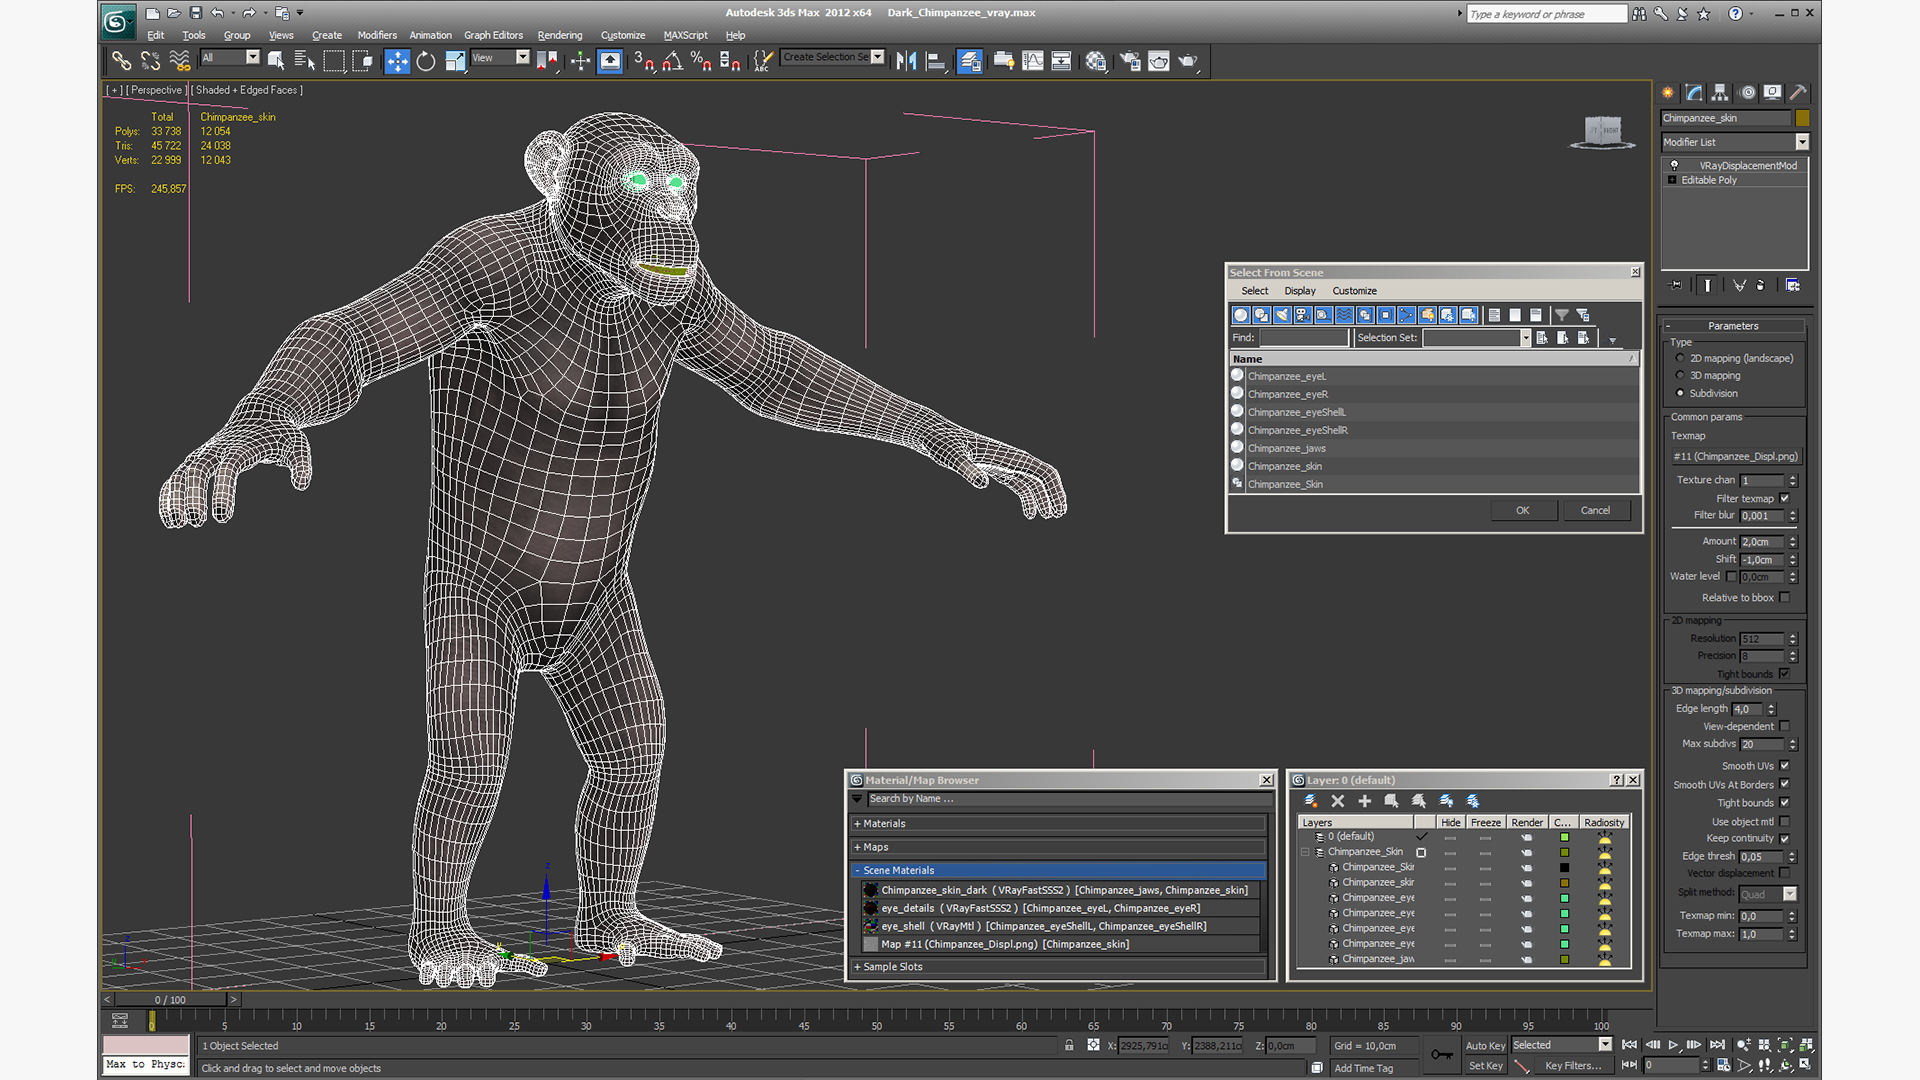Open the Material Editor icon
The height and width of the screenshot is (1080, 1920).
point(1096,61)
